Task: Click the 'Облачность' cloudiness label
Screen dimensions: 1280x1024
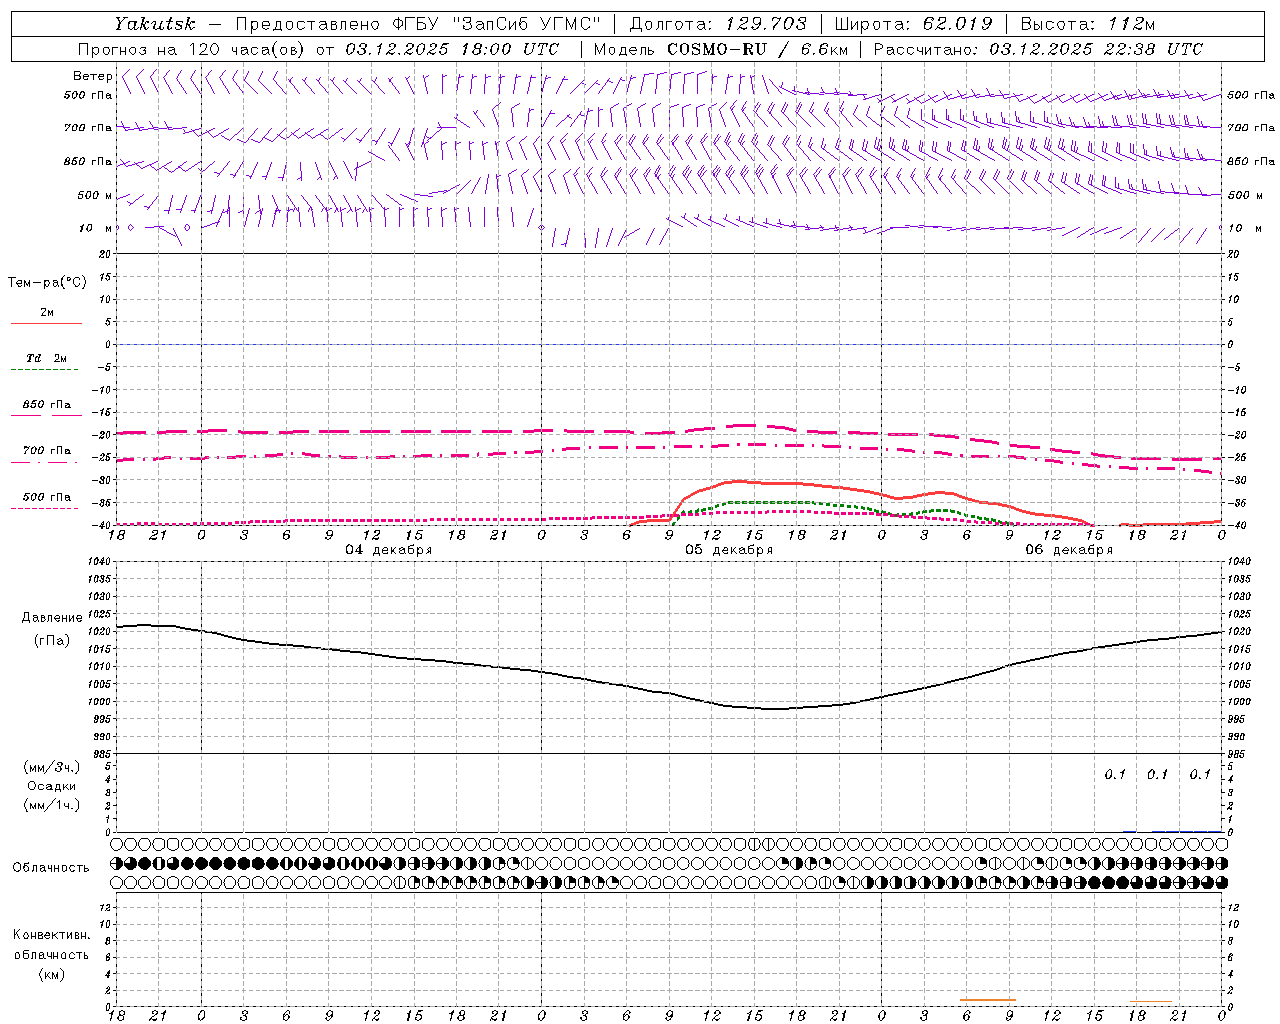Action: (x=51, y=868)
